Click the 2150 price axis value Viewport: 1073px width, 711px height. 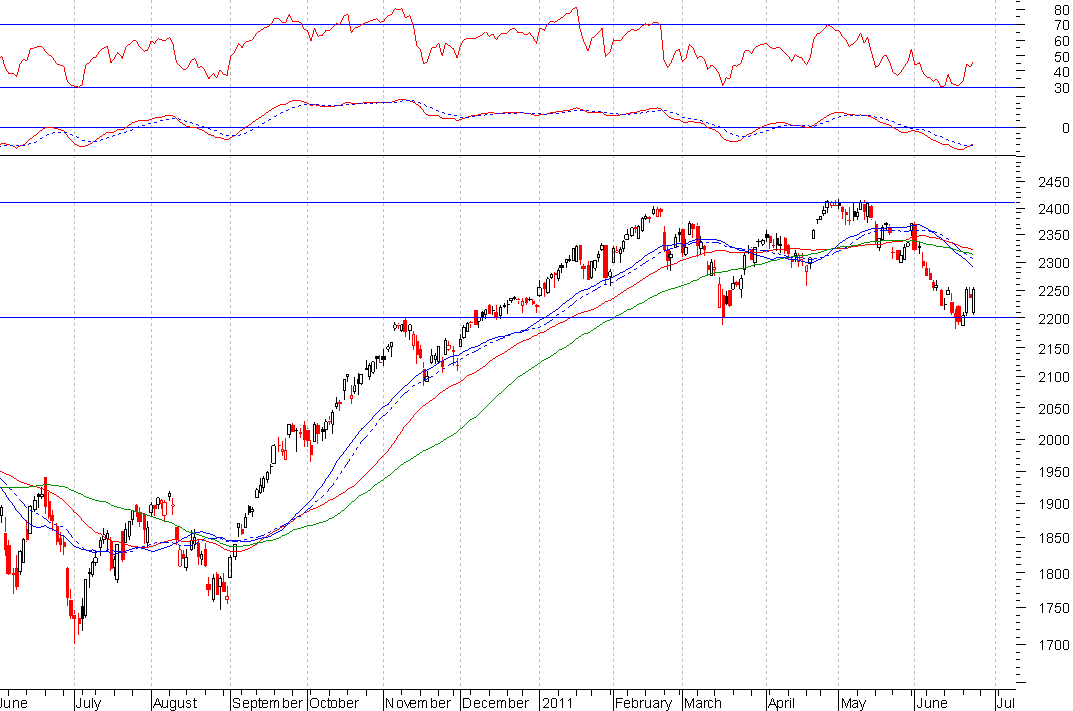[x=1053, y=349]
